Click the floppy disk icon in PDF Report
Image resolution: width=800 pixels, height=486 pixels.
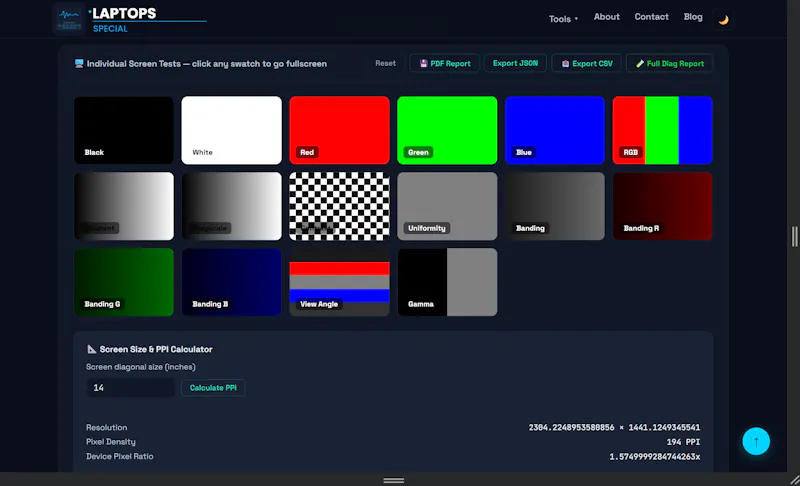423,63
